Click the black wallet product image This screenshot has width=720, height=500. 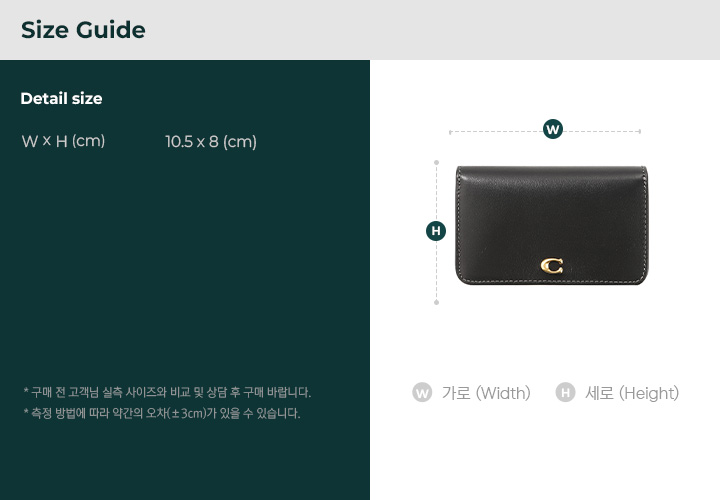551,225
